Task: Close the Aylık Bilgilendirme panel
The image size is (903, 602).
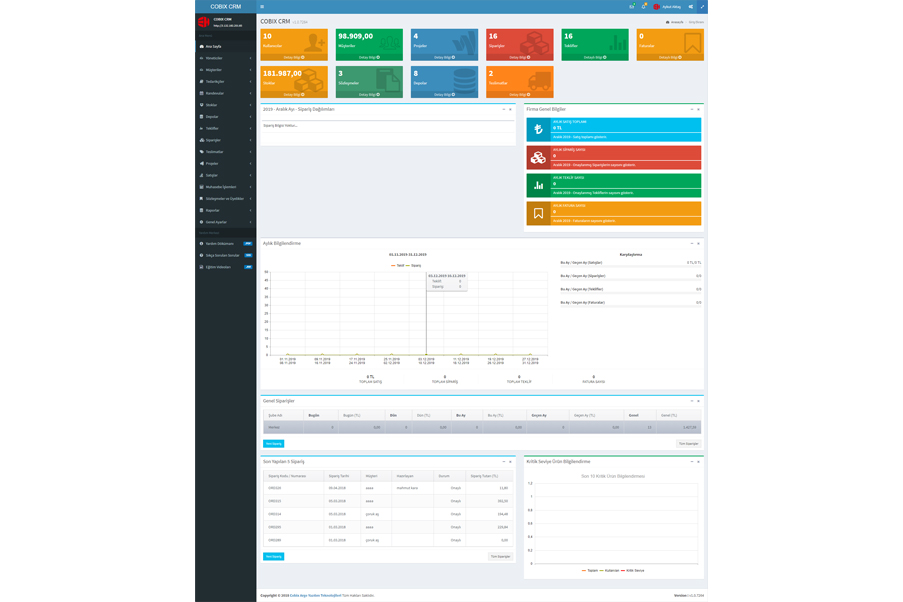Action: pyautogui.click(x=699, y=244)
